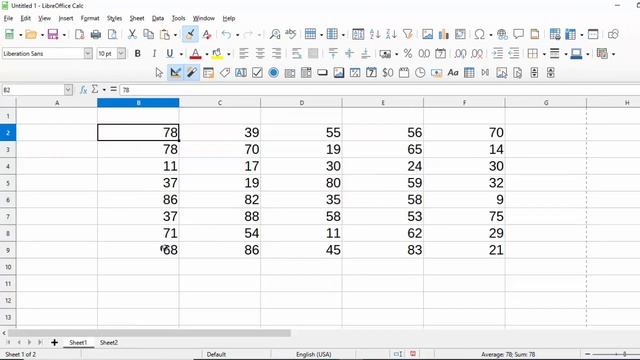Open the Format menu
The height and width of the screenshot is (360, 640).
(90, 18)
